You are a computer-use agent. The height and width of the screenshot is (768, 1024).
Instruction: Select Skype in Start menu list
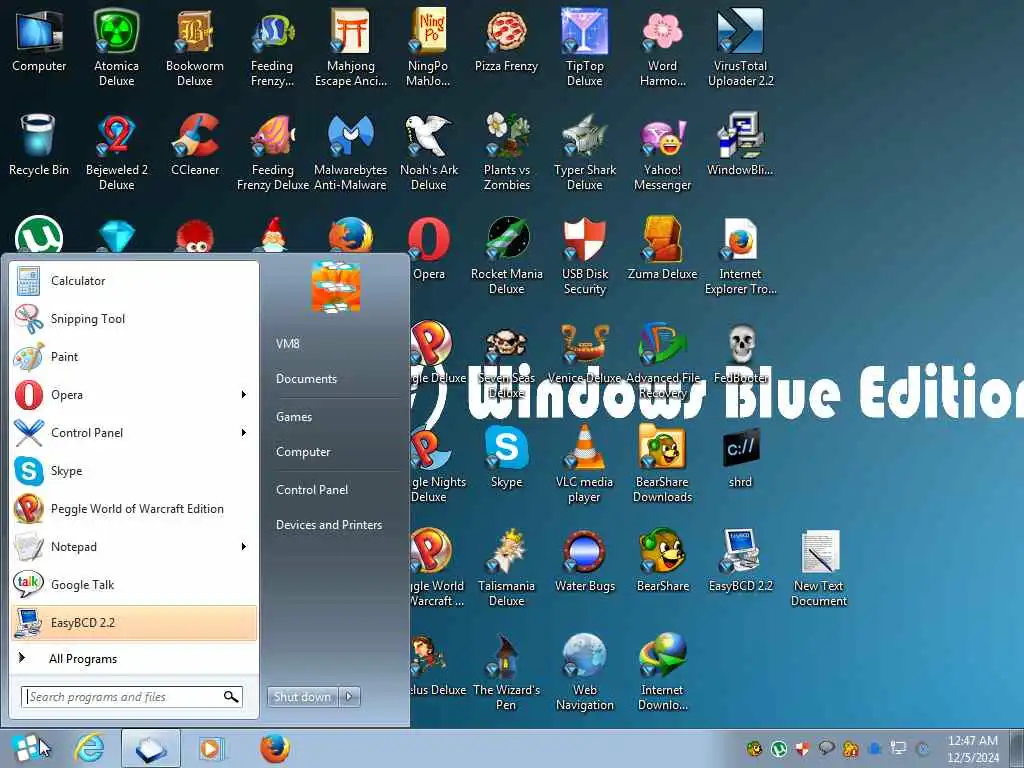click(x=134, y=471)
